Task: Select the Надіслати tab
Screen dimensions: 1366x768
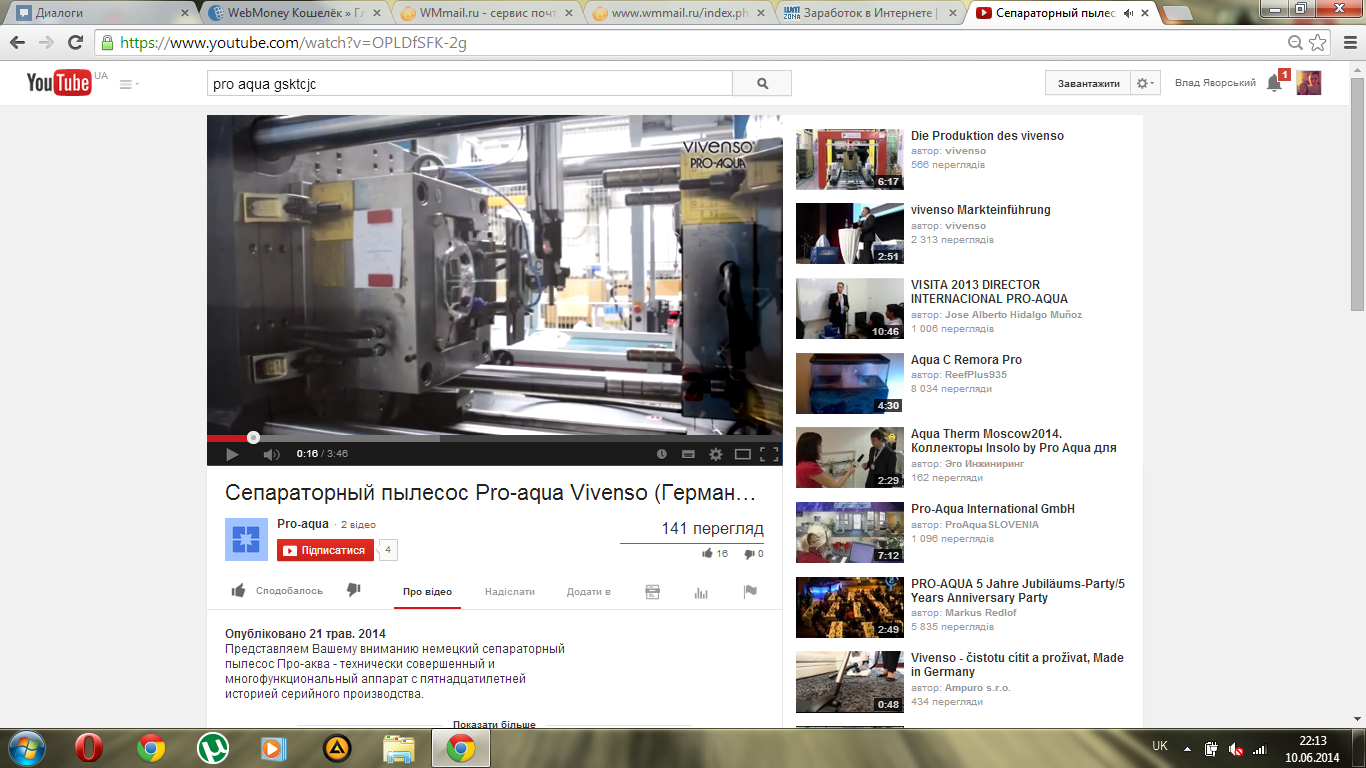Action: [510, 592]
